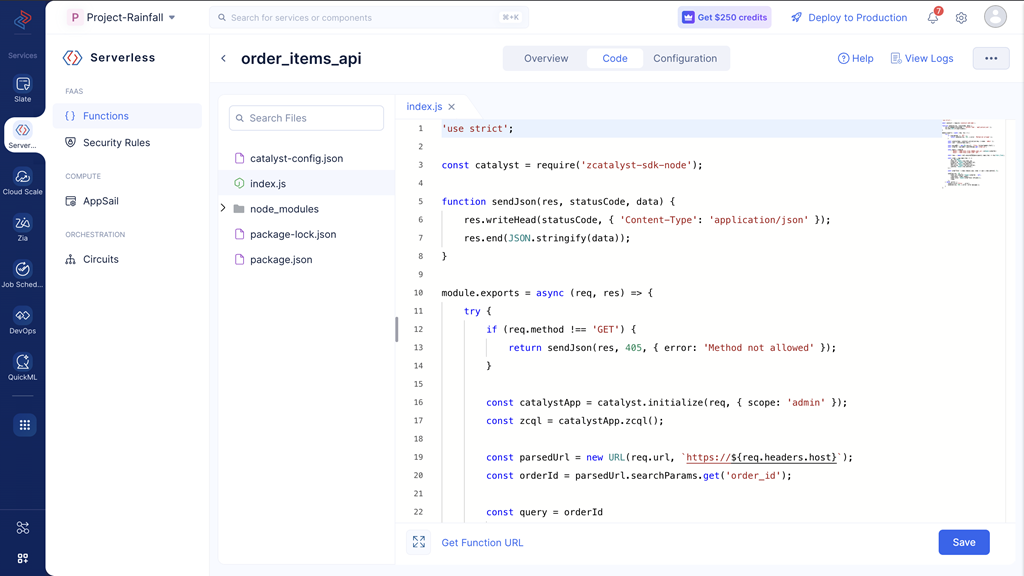
Task: Expand code editor to fullscreen
Action: pos(419,542)
